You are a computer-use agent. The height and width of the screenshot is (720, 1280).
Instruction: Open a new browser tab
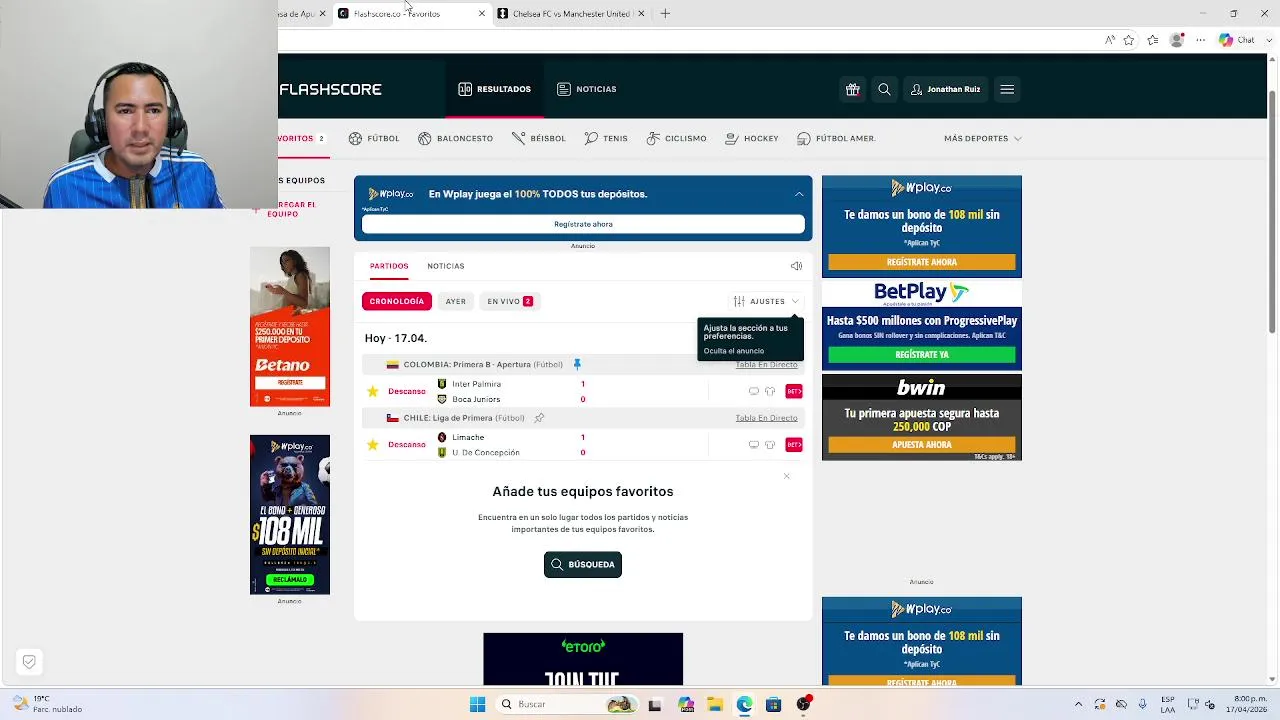point(665,14)
